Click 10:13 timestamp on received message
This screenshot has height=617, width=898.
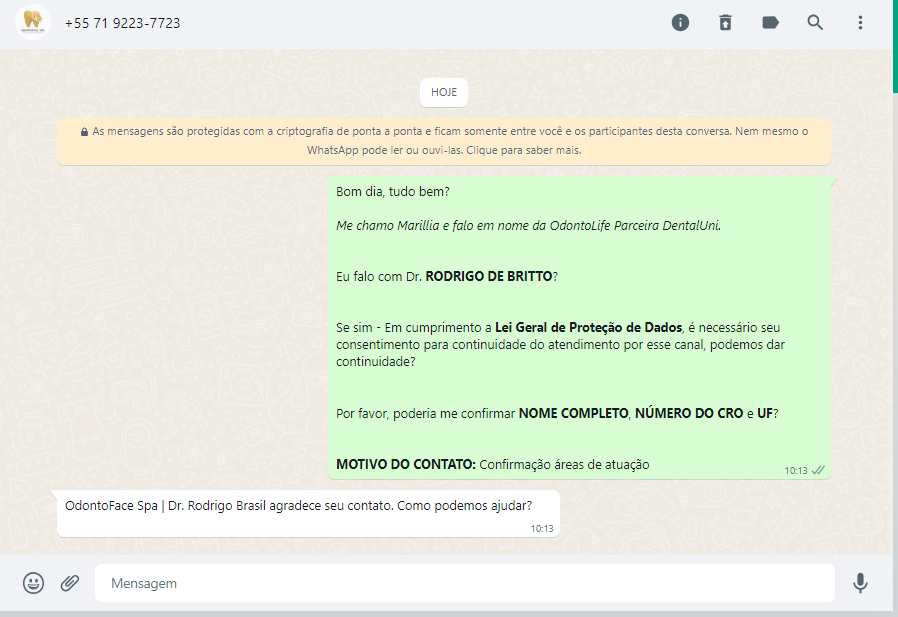[542, 529]
